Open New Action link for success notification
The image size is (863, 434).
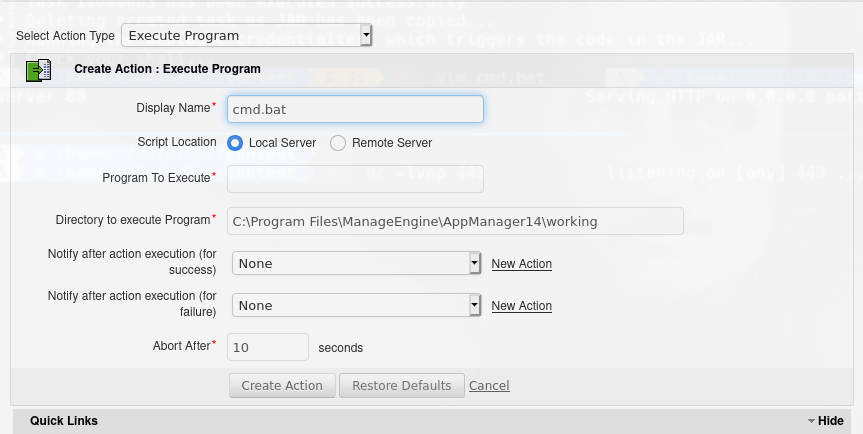coord(521,264)
